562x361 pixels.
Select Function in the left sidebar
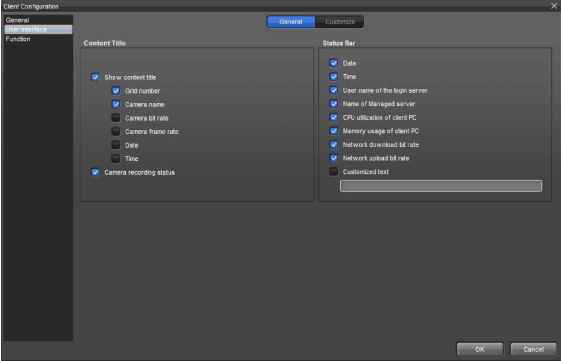point(38,39)
